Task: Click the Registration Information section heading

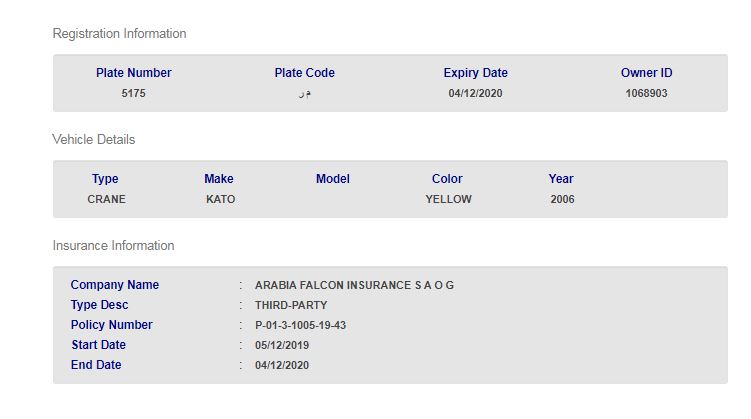Action: [119, 34]
